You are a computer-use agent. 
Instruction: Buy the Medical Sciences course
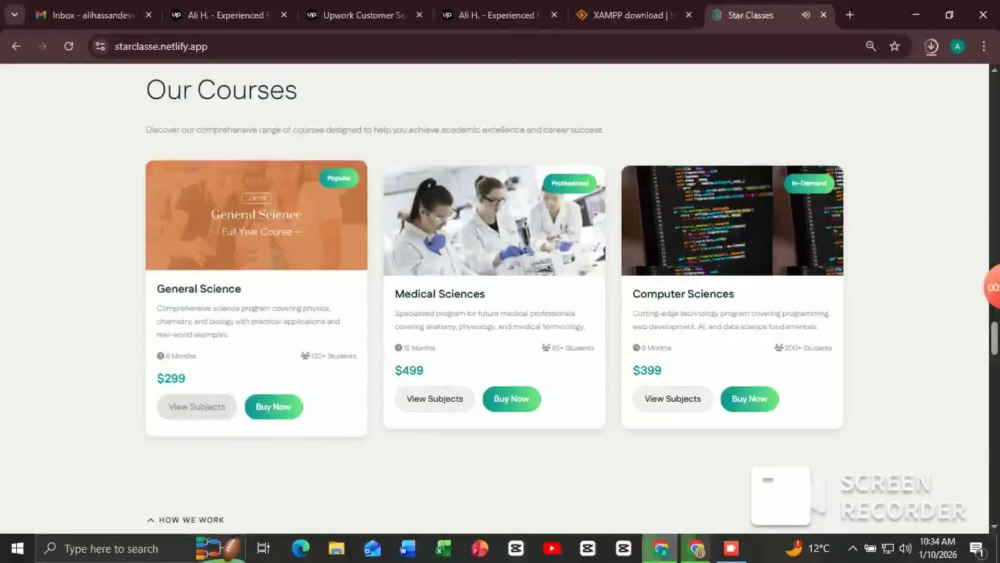[x=511, y=398]
